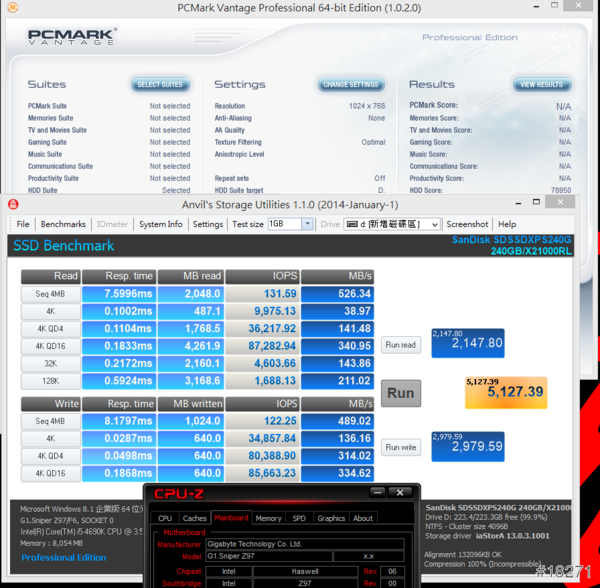Click View Results in PCMark Vantage

(x=541, y=85)
